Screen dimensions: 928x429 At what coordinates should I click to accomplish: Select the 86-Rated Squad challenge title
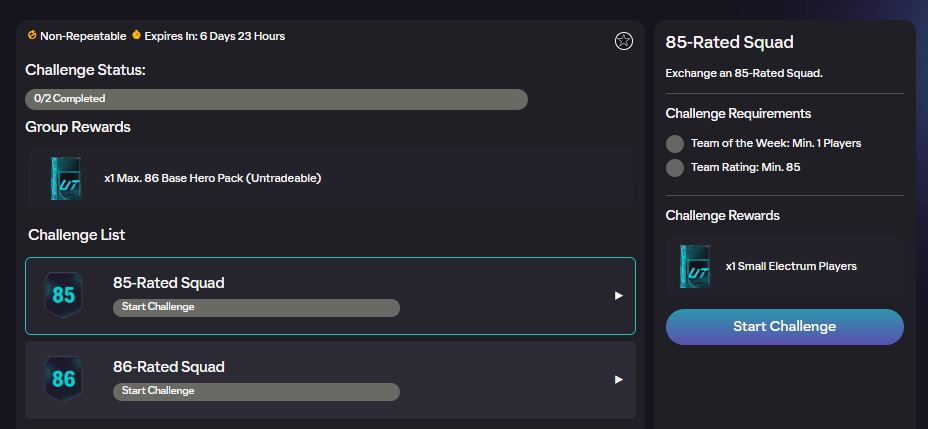(169, 367)
